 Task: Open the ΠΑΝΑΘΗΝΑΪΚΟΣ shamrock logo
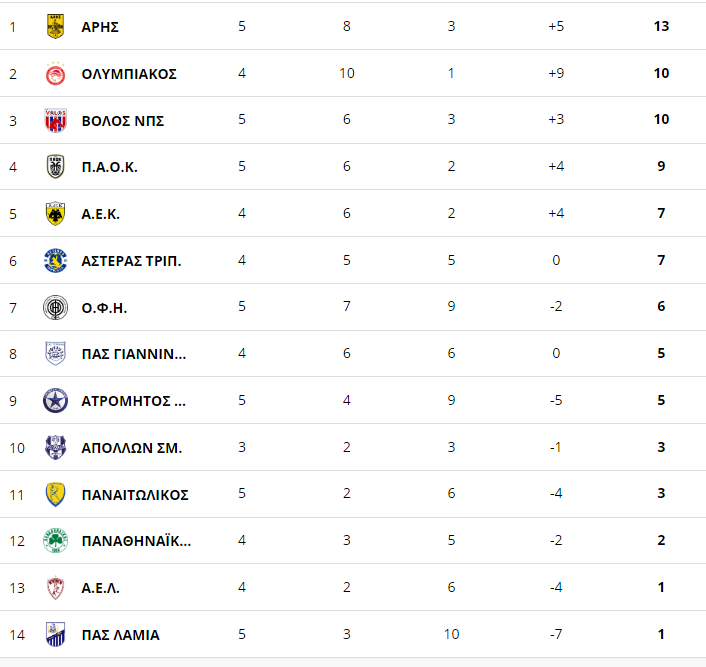pos(55,540)
